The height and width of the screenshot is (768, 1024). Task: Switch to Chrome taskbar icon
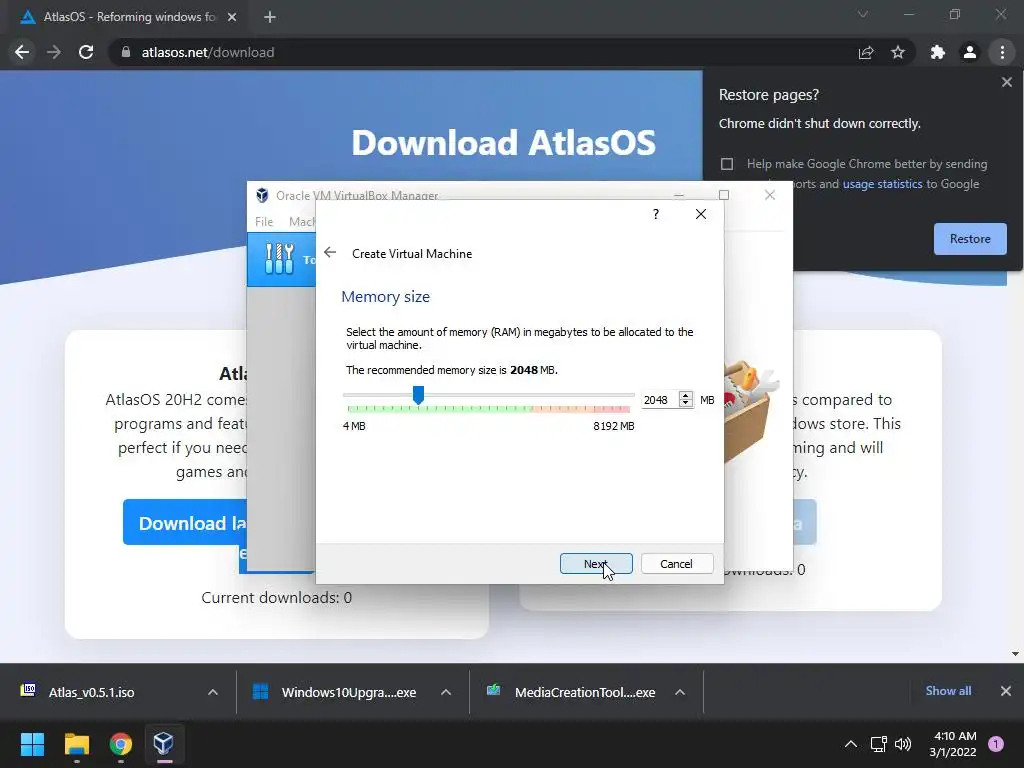coord(121,744)
